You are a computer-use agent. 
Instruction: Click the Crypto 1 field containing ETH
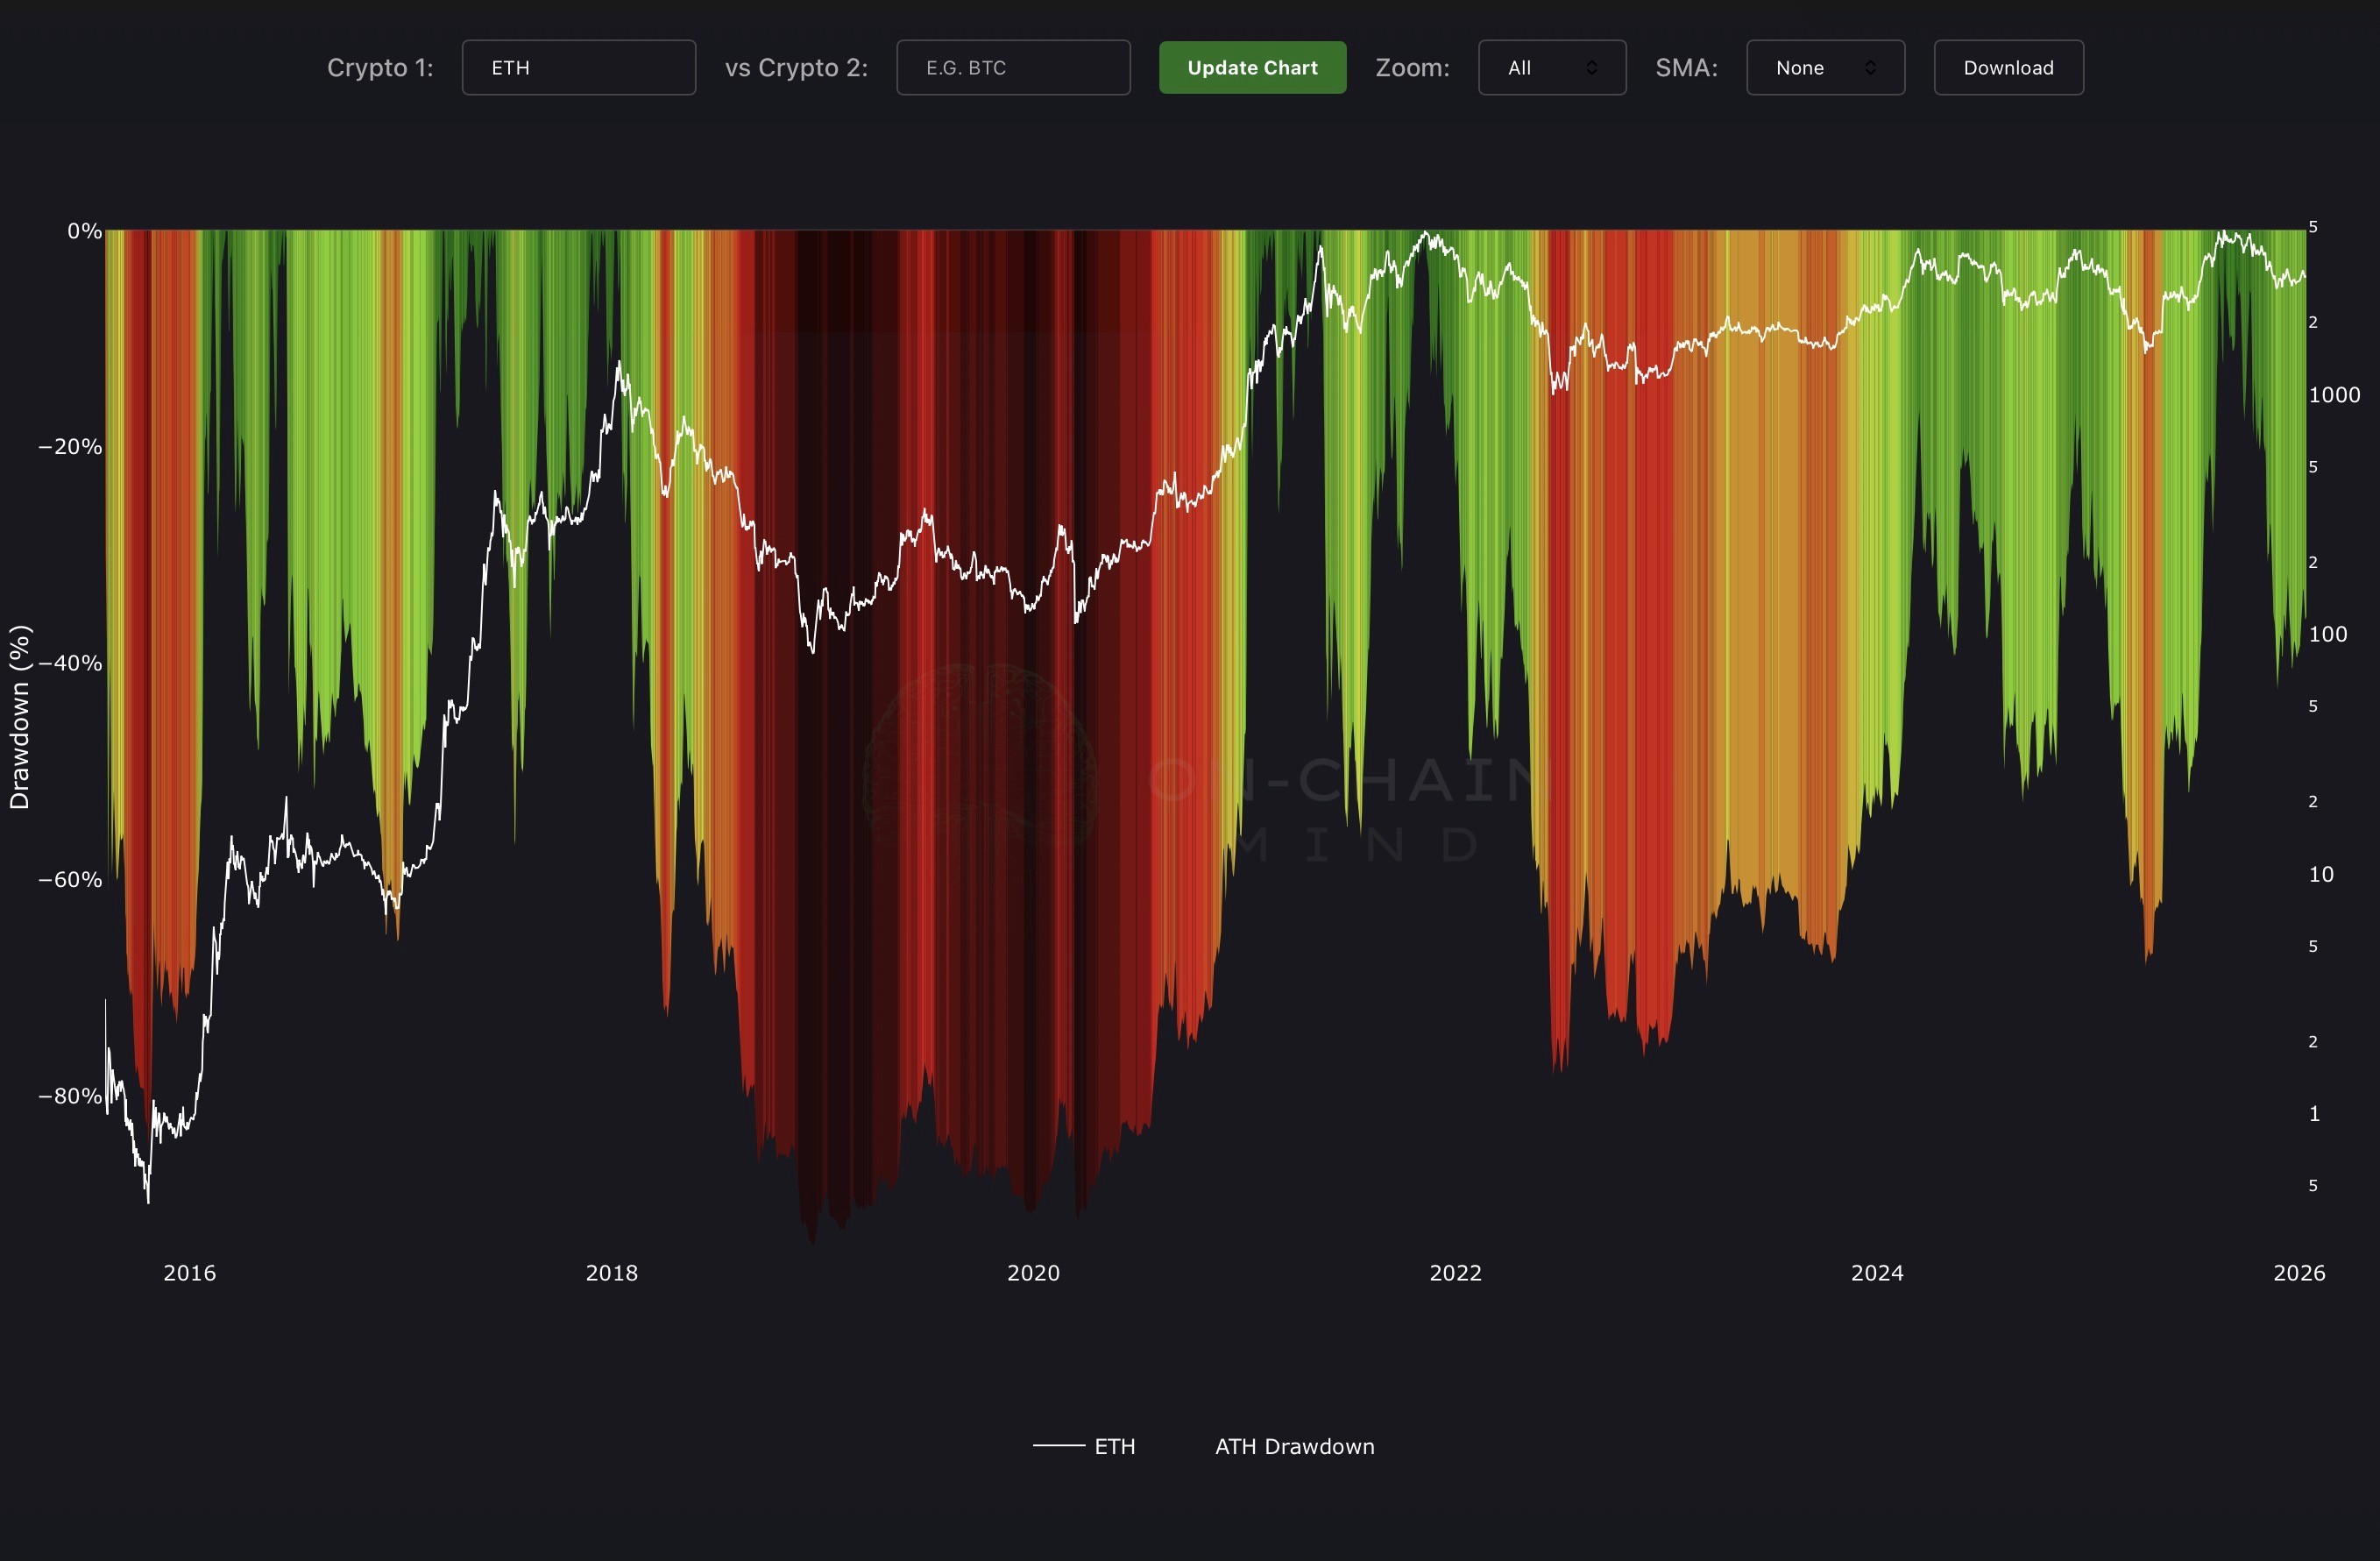click(578, 68)
